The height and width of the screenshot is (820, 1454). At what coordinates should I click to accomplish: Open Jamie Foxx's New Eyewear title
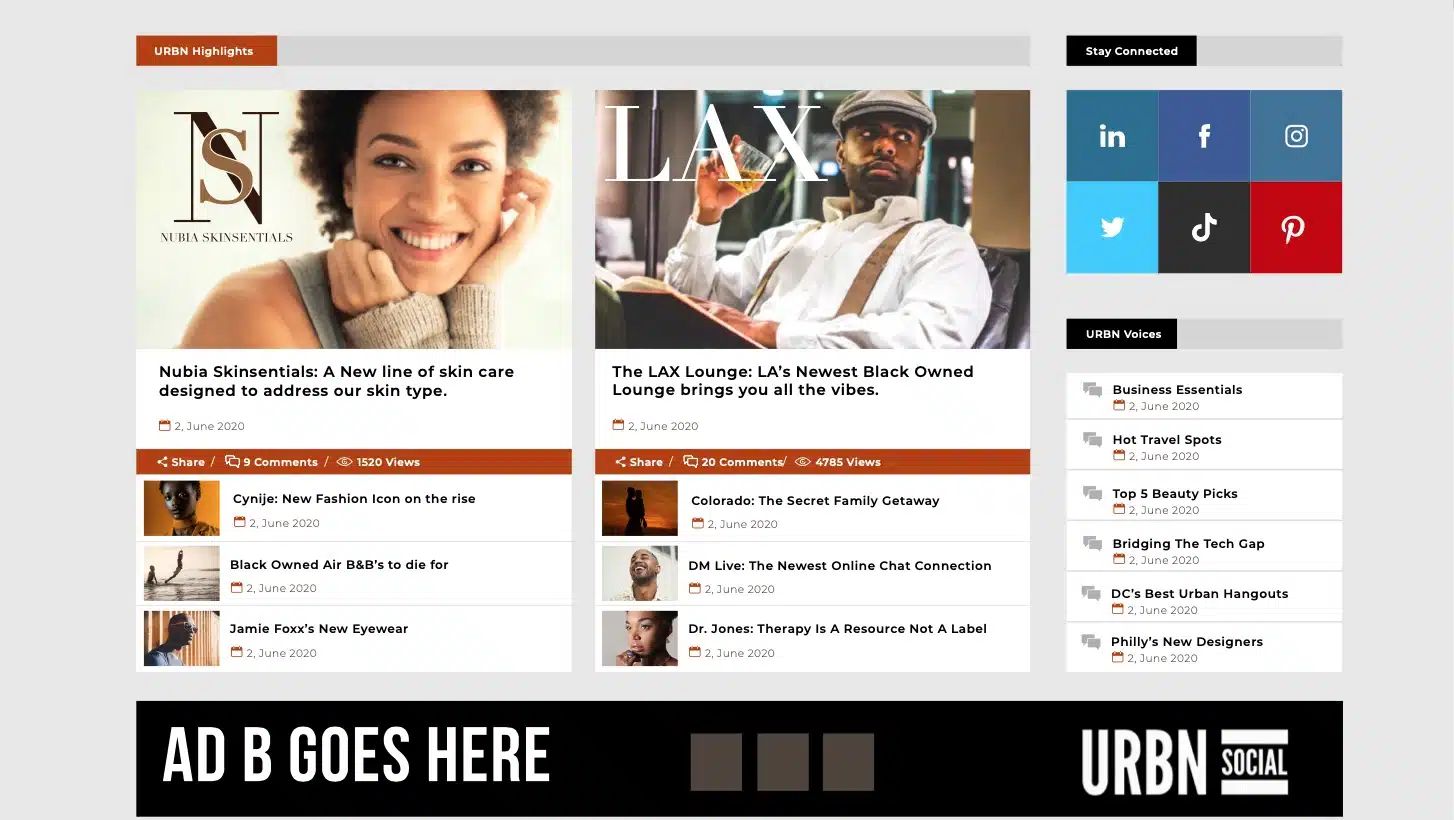click(319, 629)
